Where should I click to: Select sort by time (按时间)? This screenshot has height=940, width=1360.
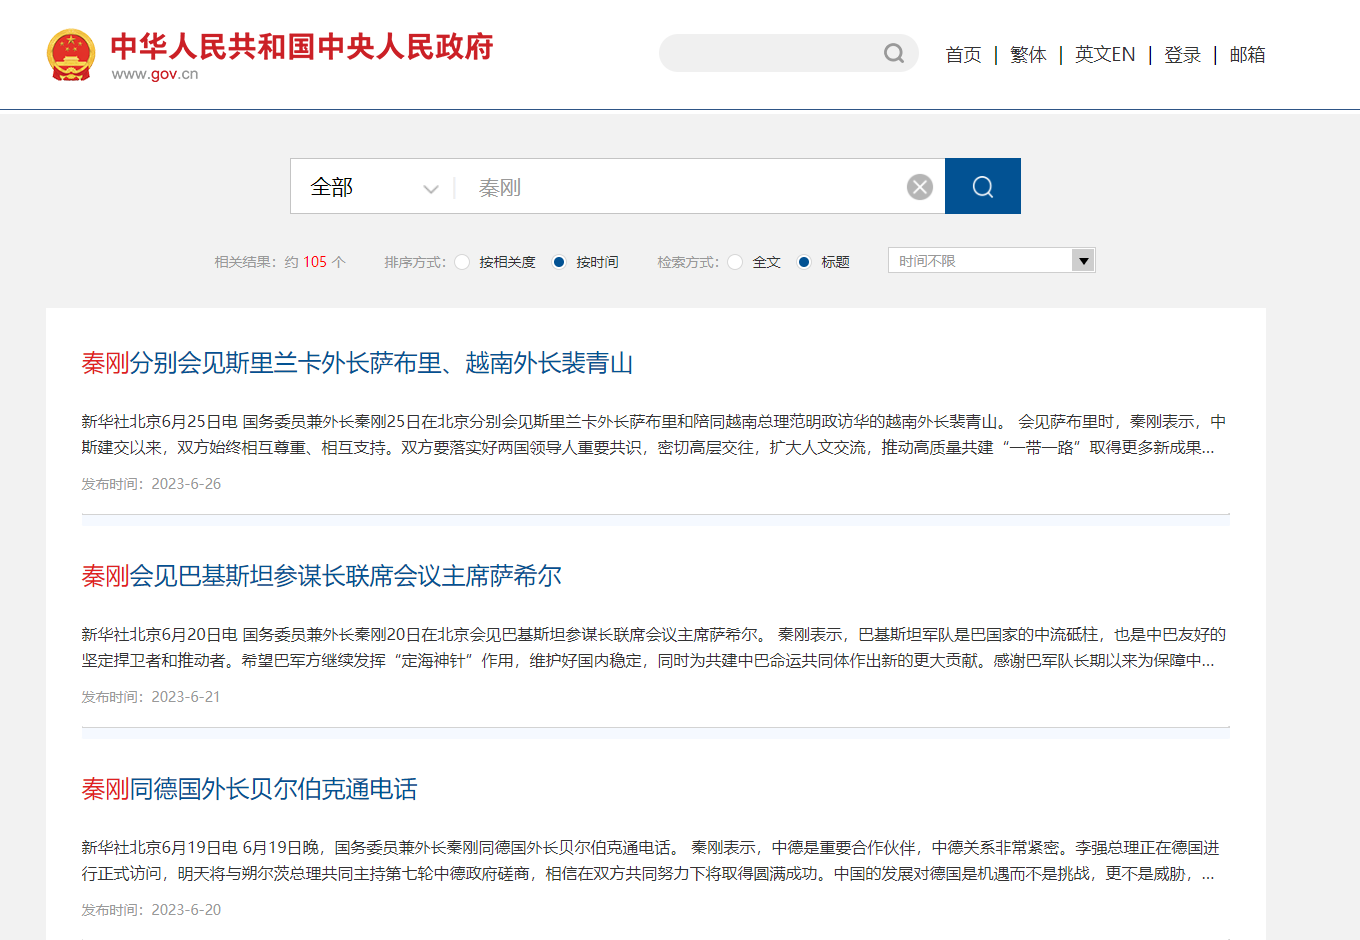coord(559,262)
